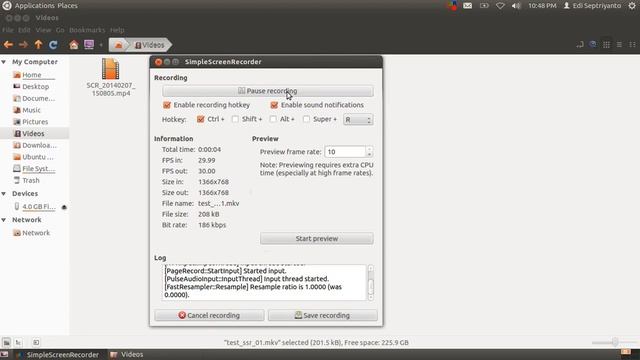Image resolution: width=640 pixels, height=360 pixels.
Task: Collapse the Network section
Action: click(x=4, y=220)
